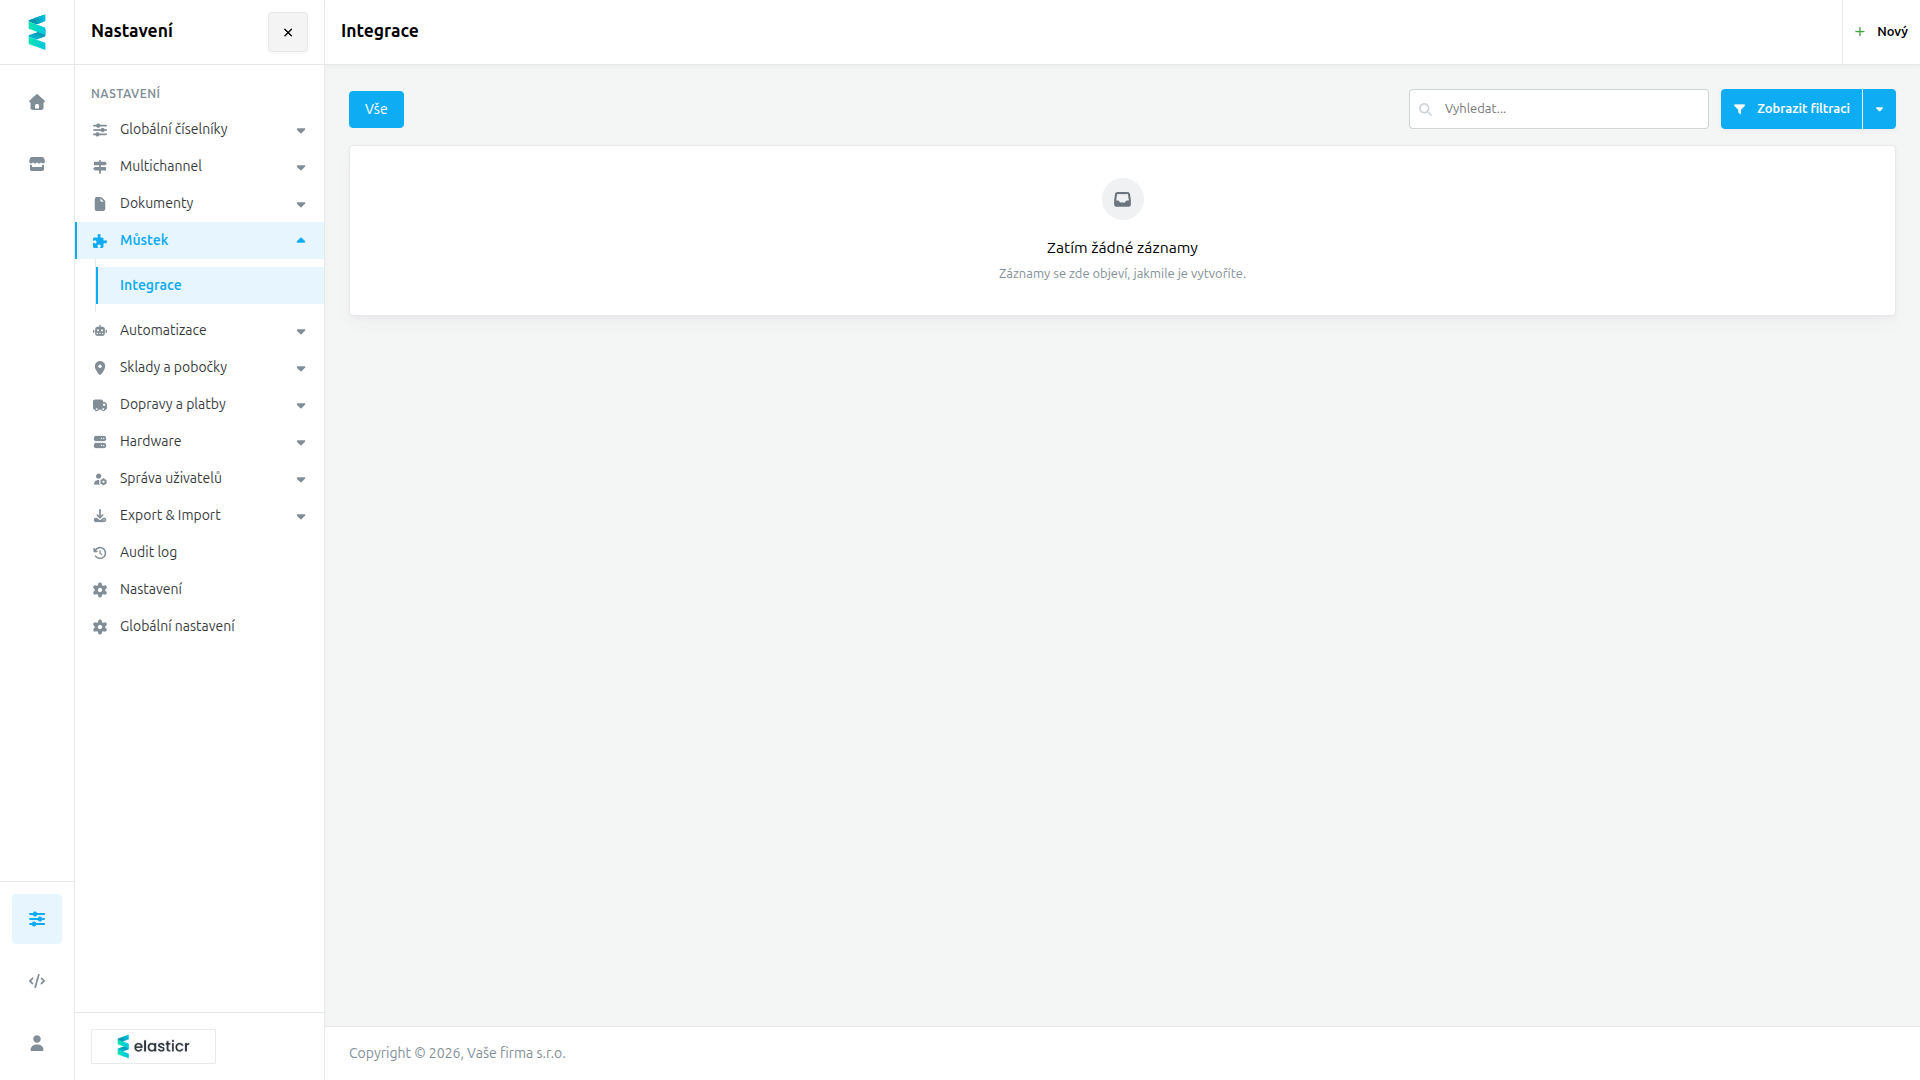This screenshot has height=1080, width=1920.
Task: Select the settings sliders icon
Action: click(x=37, y=919)
